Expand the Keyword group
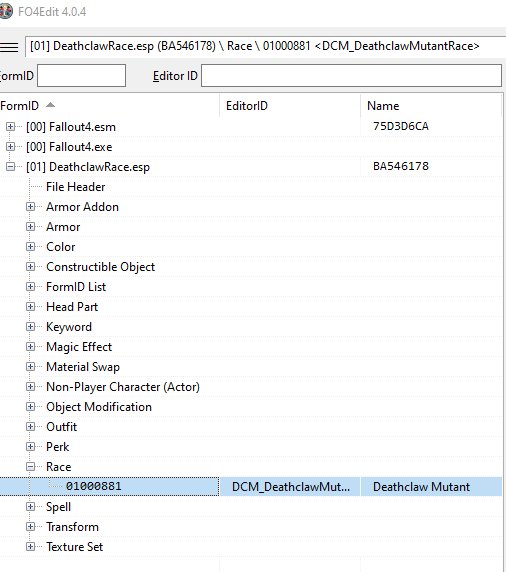The height and width of the screenshot is (572, 506). 31,326
